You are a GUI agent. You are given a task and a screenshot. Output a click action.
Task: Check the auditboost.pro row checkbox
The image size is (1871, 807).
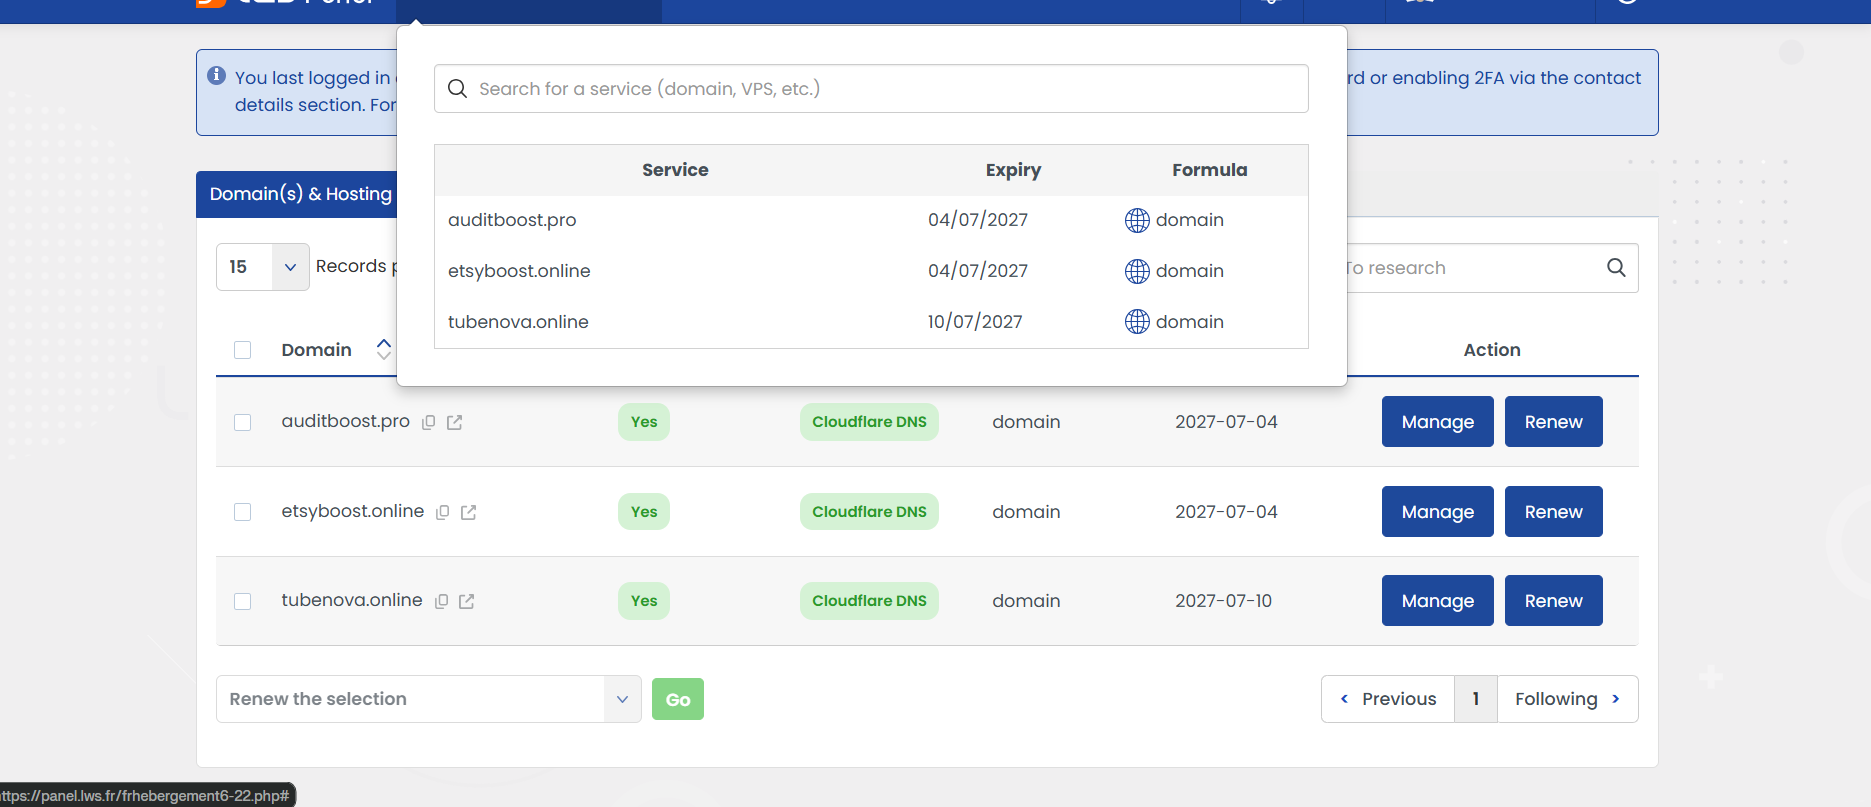pos(242,422)
